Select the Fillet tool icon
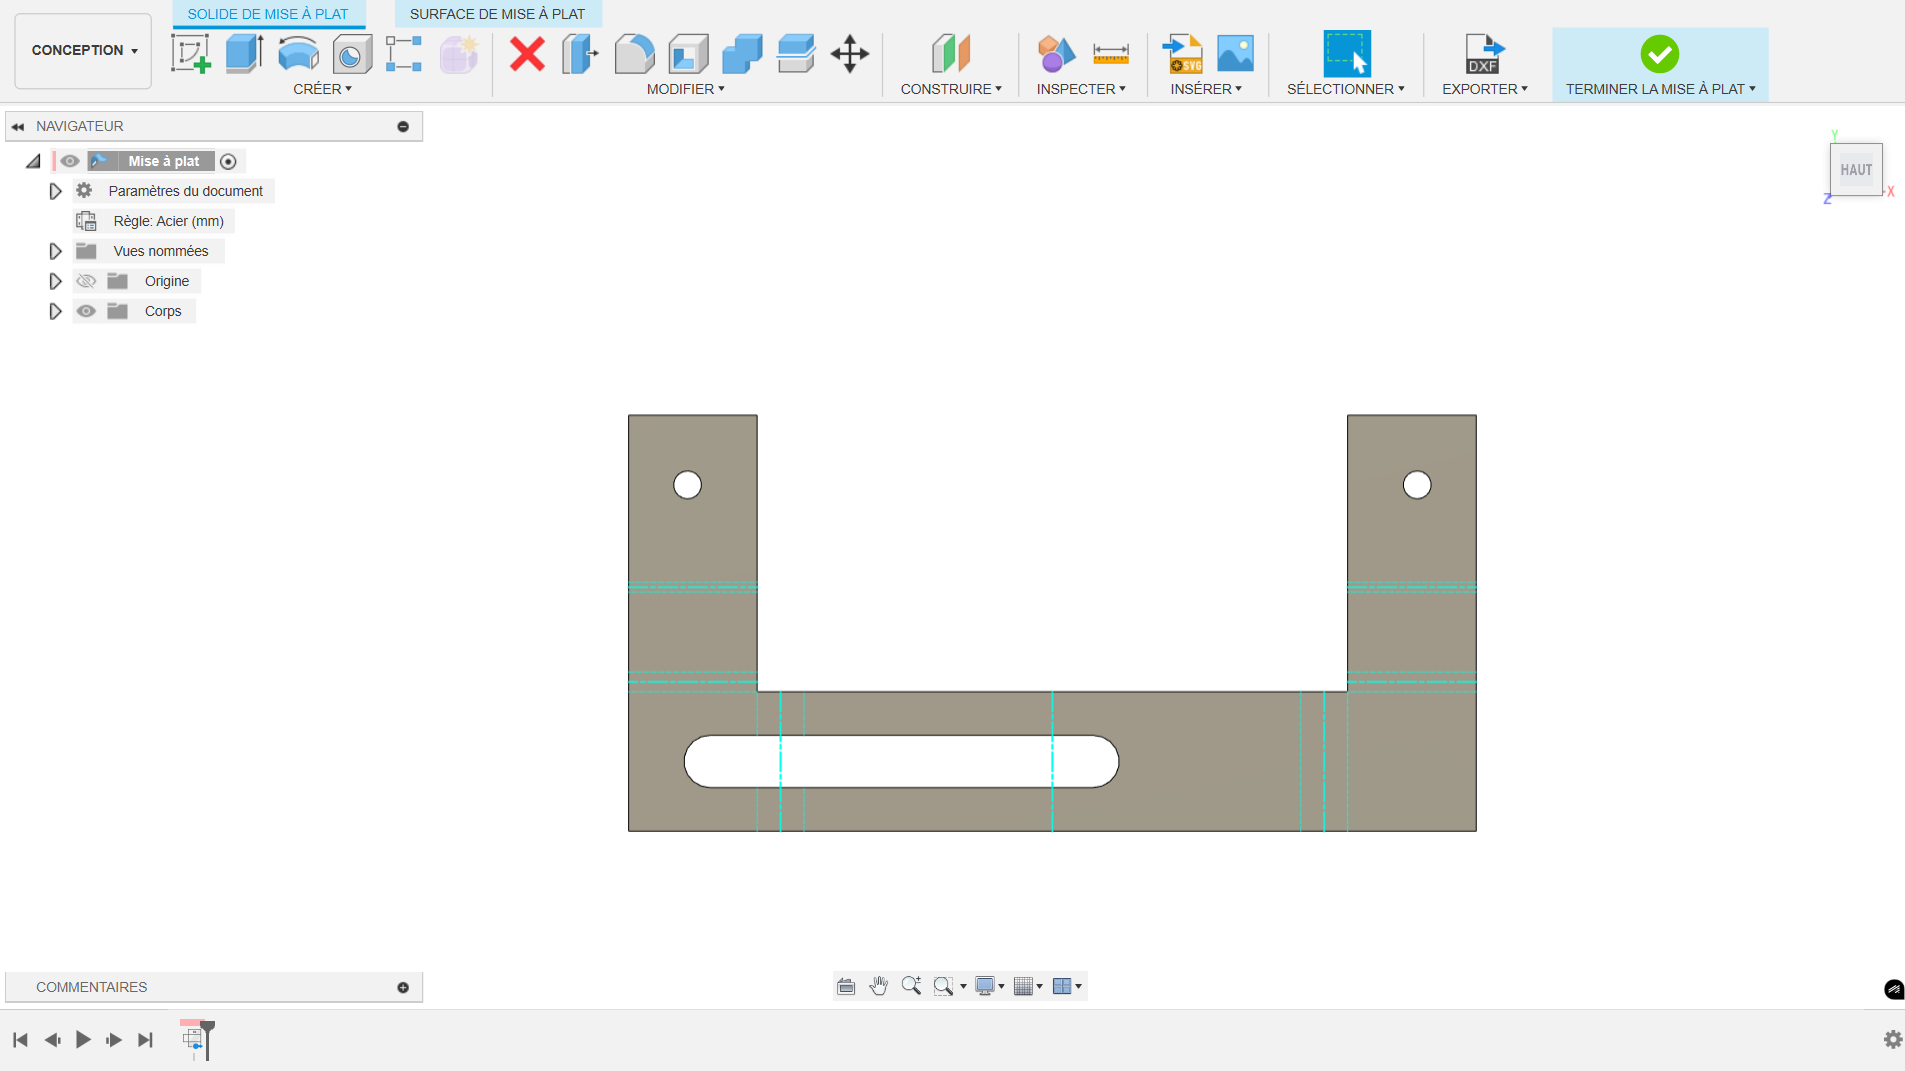Screen dimensions: 1905x1071 pyautogui.click(x=634, y=54)
